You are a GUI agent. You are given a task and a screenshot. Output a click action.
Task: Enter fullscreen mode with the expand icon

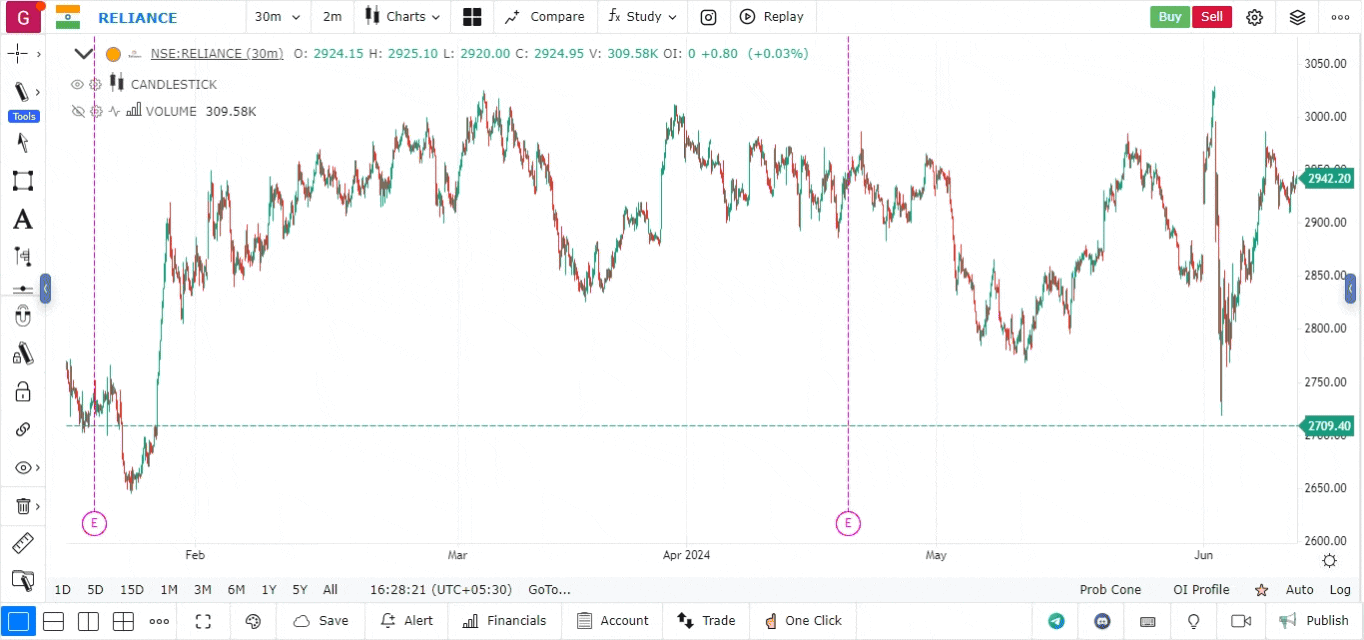click(x=203, y=621)
